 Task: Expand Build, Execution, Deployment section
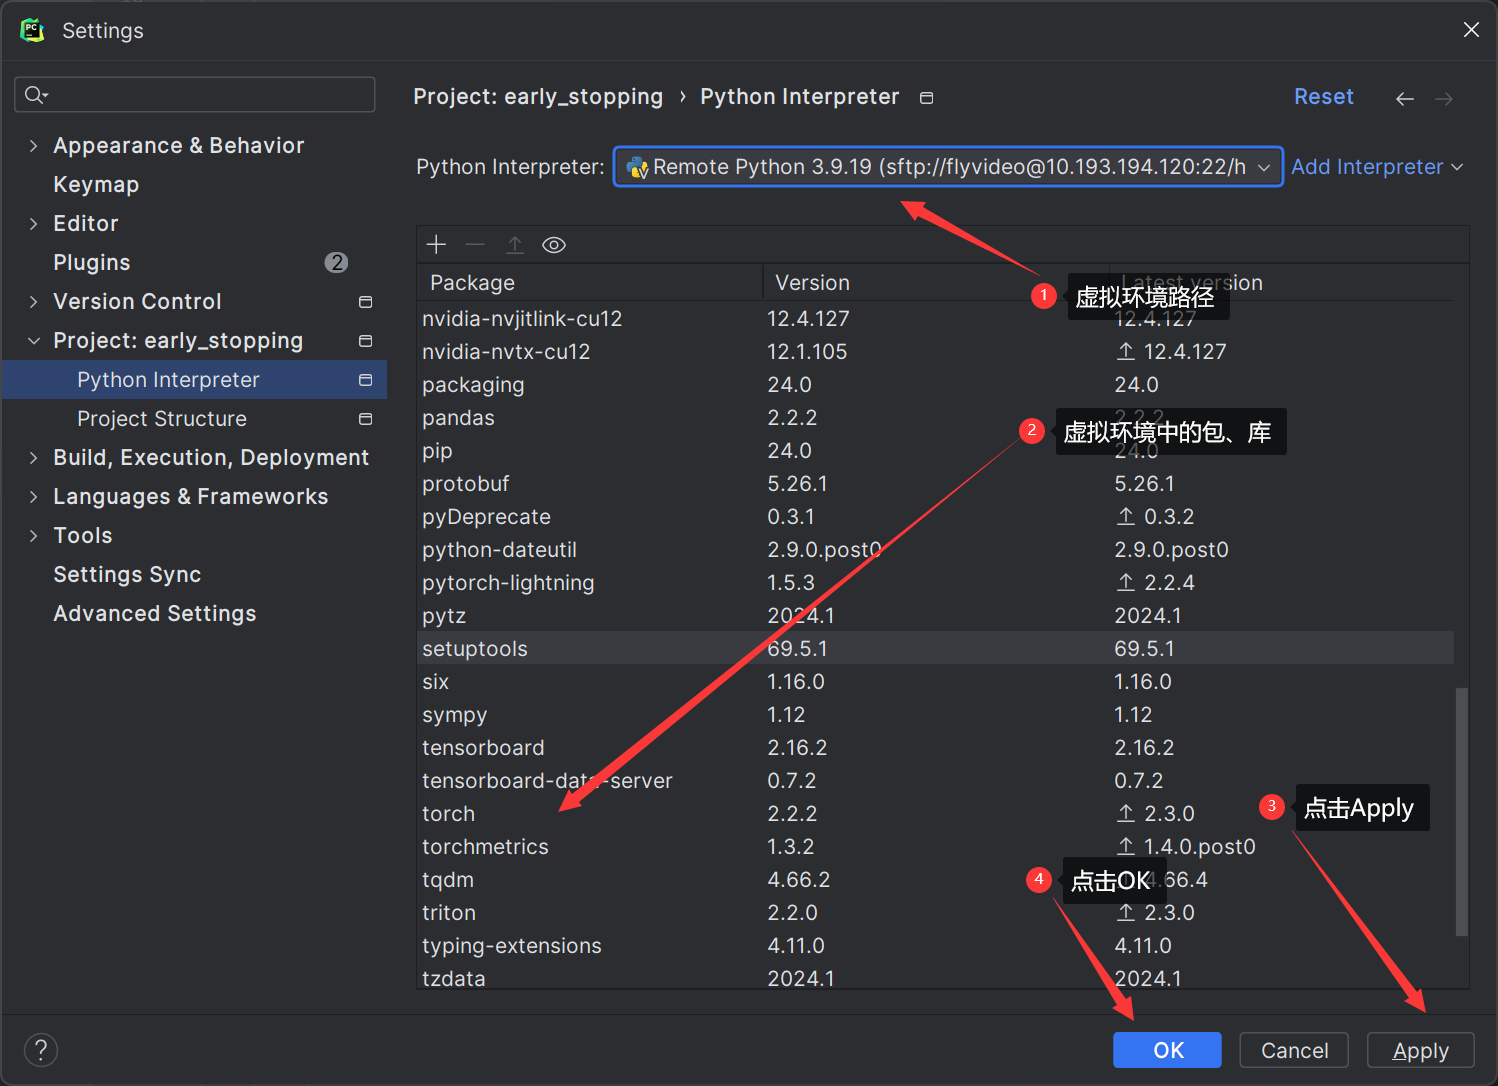(34, 458)
